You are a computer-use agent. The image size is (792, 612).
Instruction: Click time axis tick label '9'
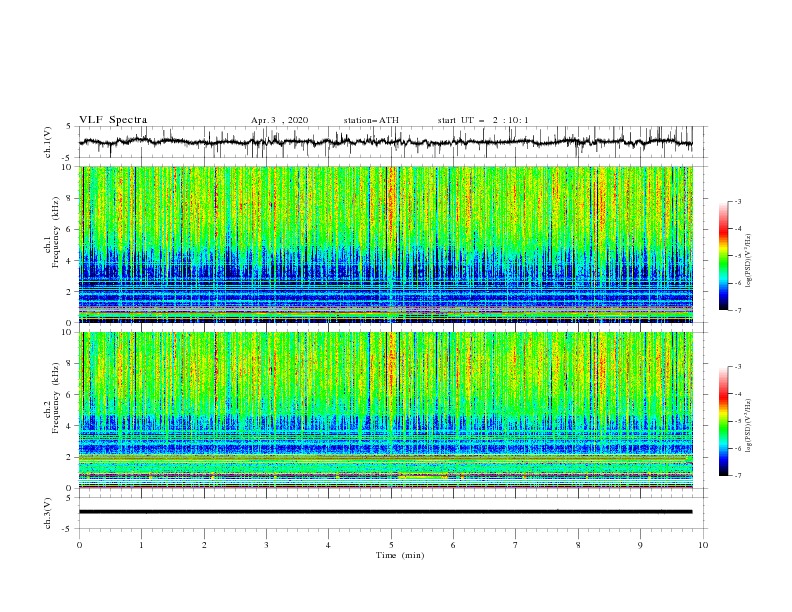(640, 545)
